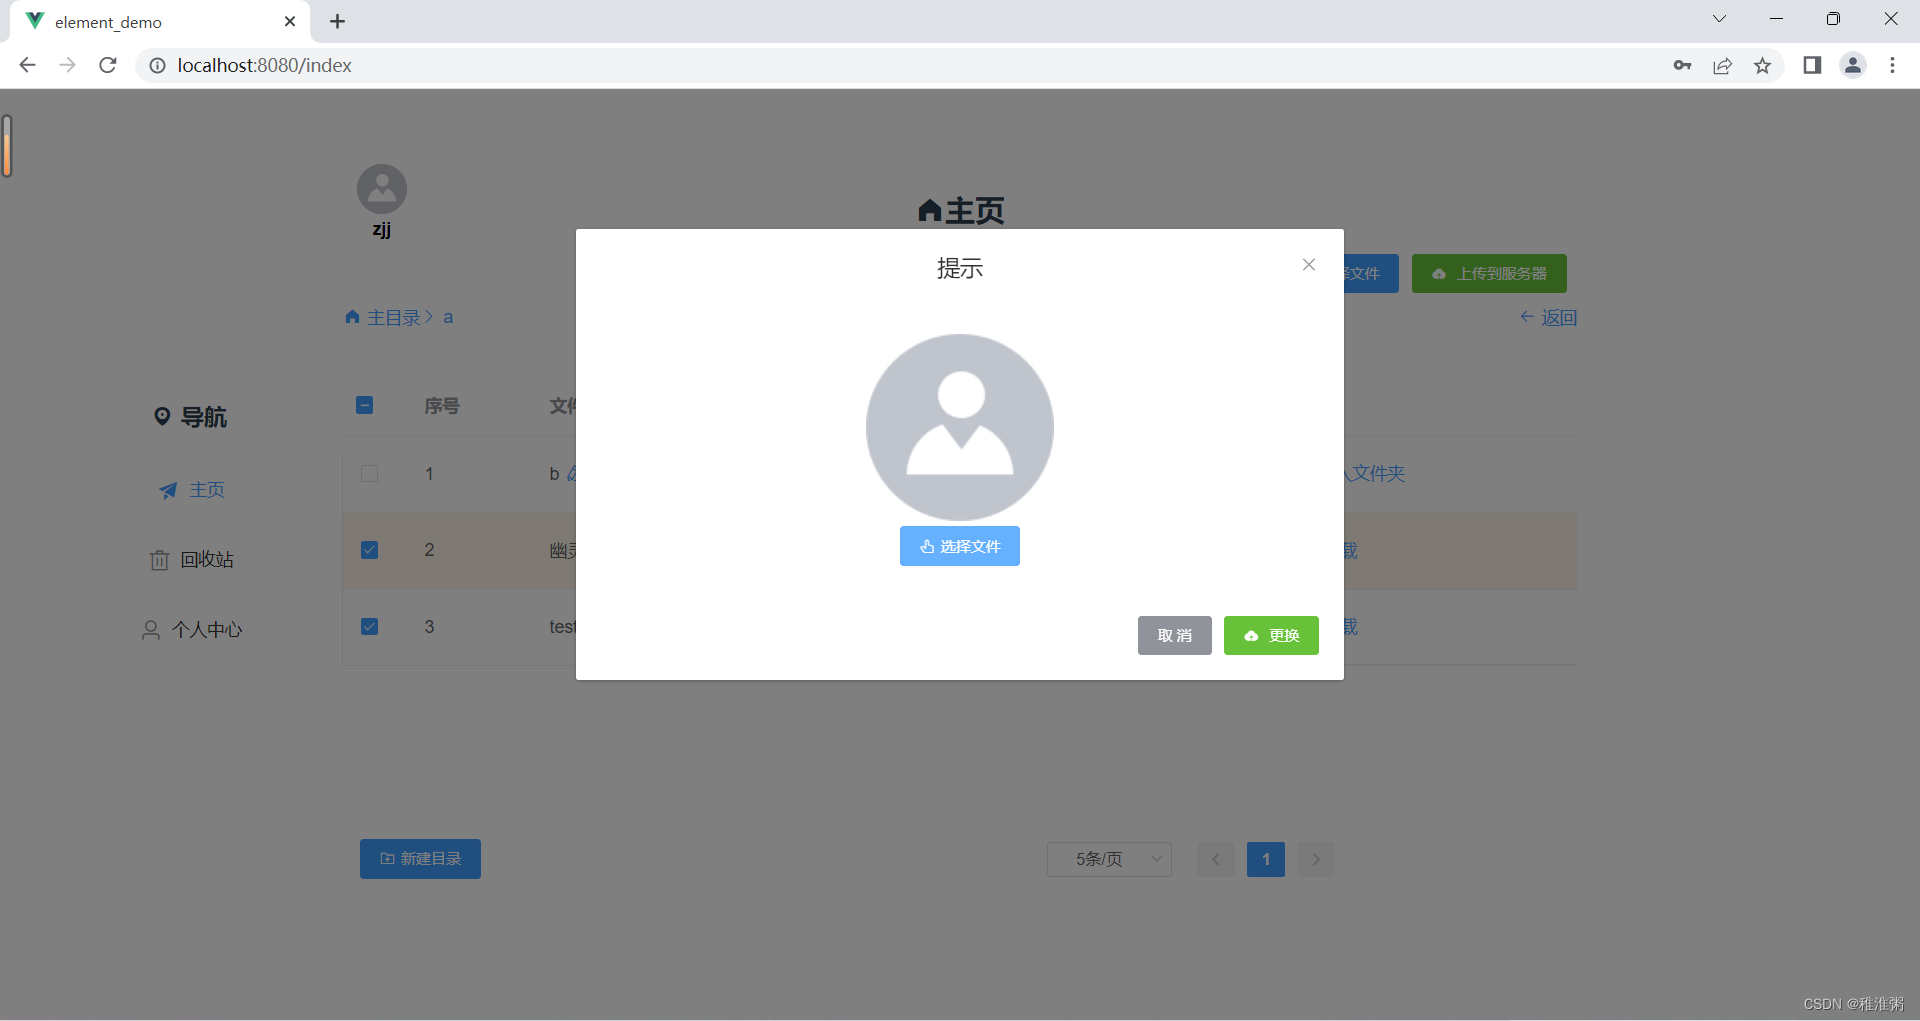Click the Chrome profile icon
Screen dimensions: 1920x1021
[1853, 65]
